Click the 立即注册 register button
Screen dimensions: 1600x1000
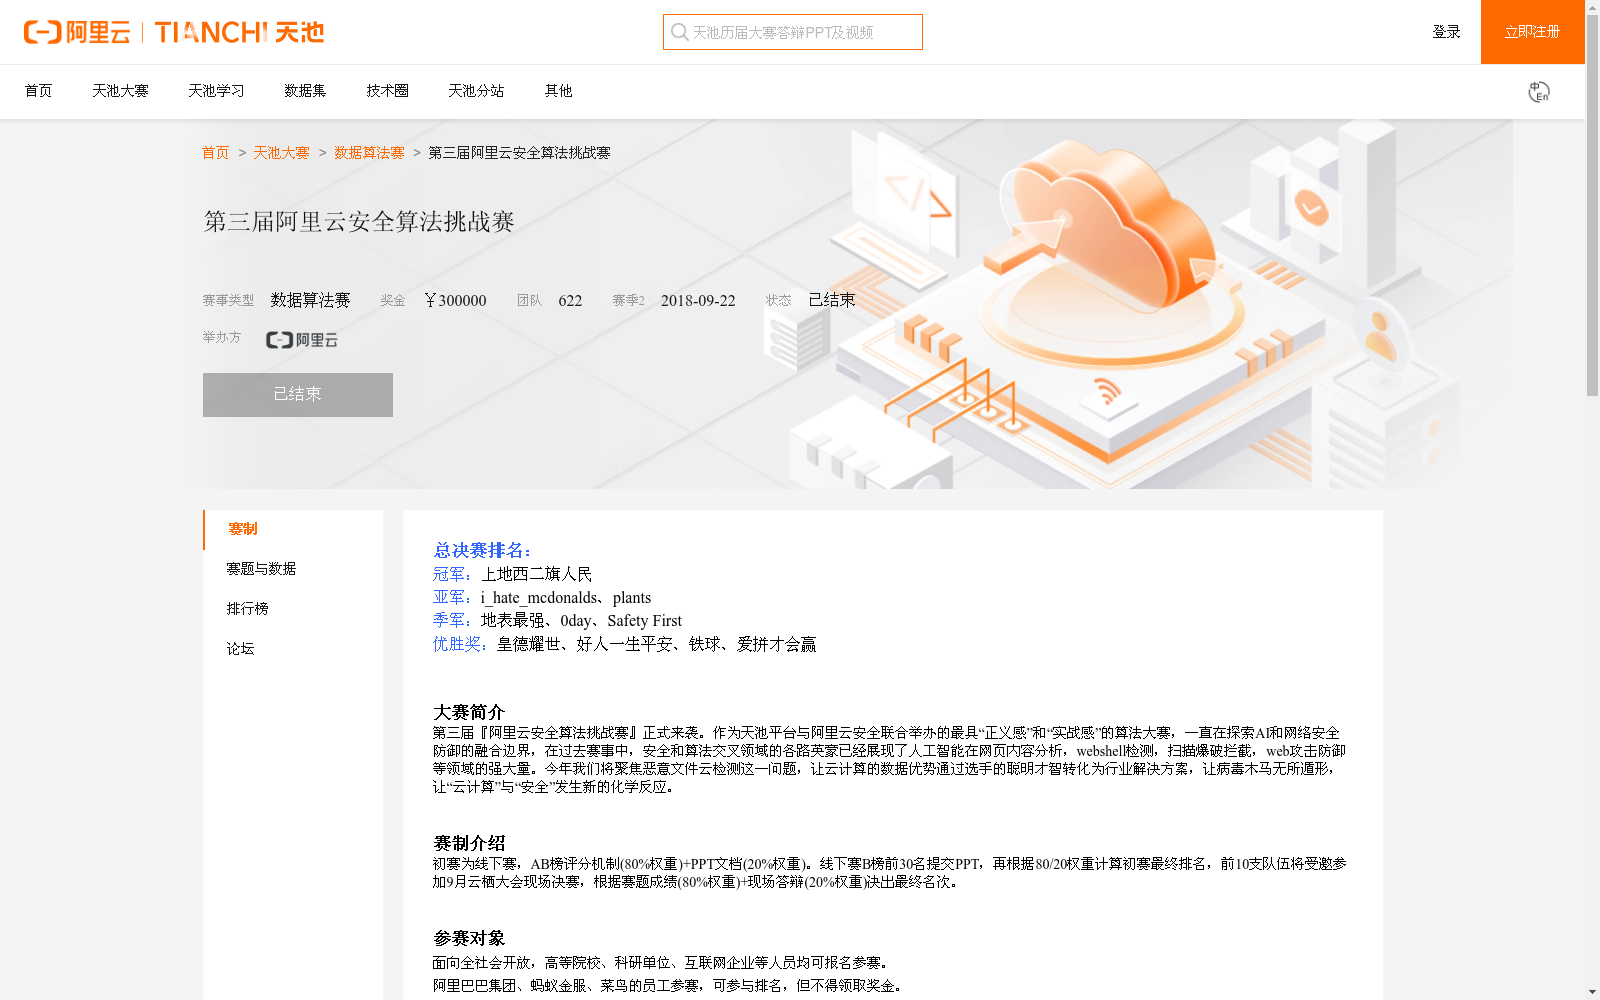pos(1532,32)
